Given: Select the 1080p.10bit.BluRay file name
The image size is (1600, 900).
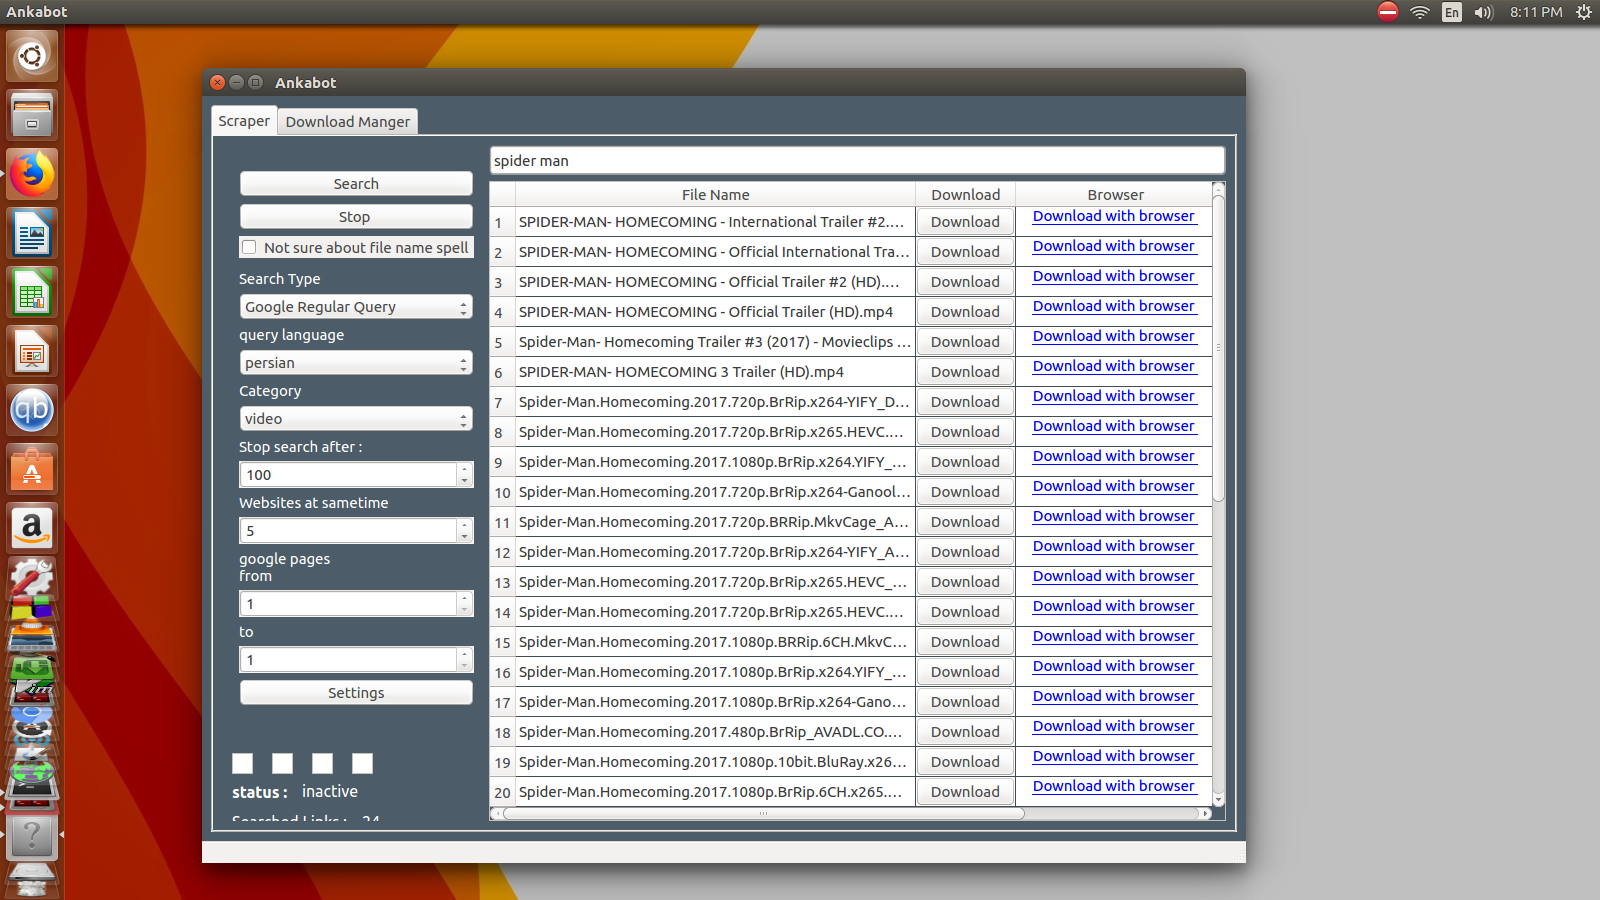Looking at the screenshot, I should [715, 762].
